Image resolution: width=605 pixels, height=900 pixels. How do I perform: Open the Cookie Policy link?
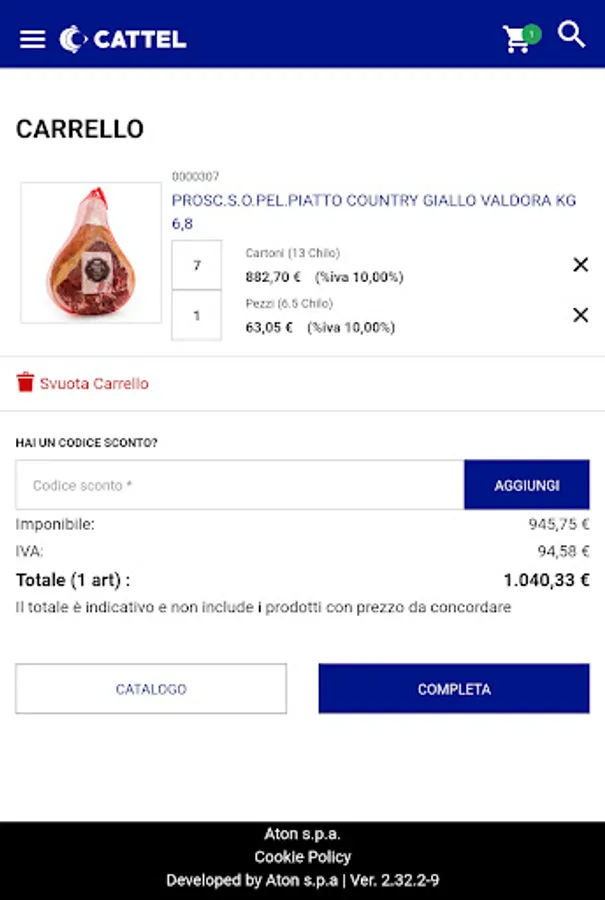pos(302,857)
